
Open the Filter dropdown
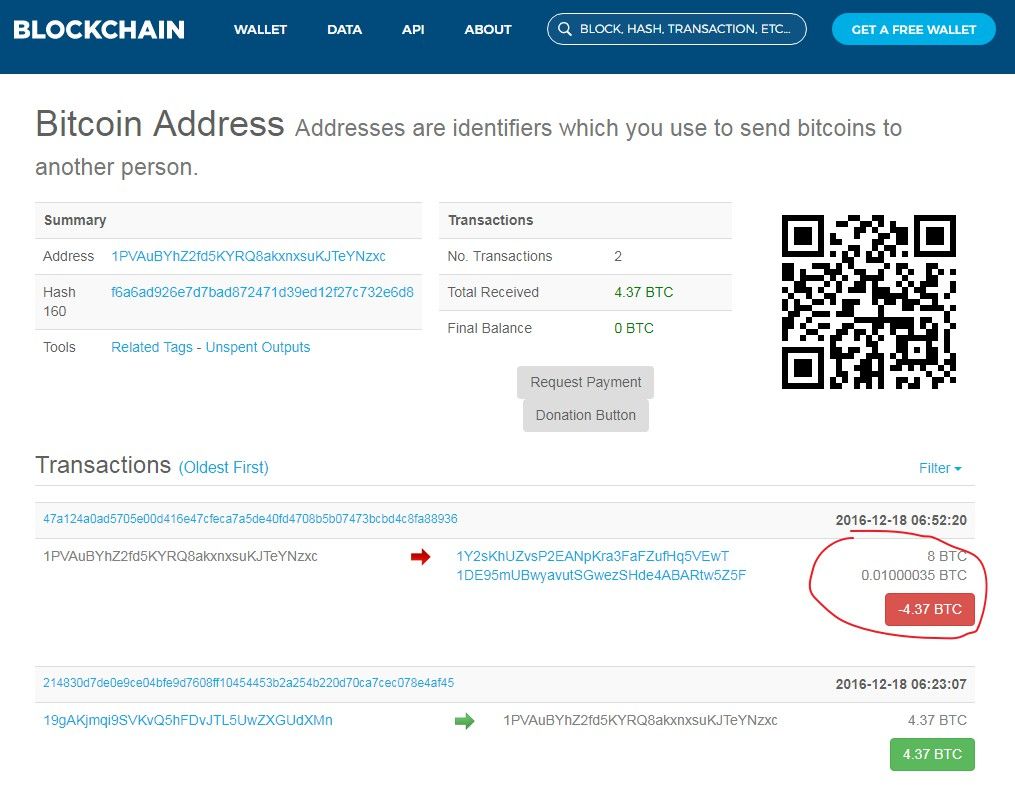940,468
